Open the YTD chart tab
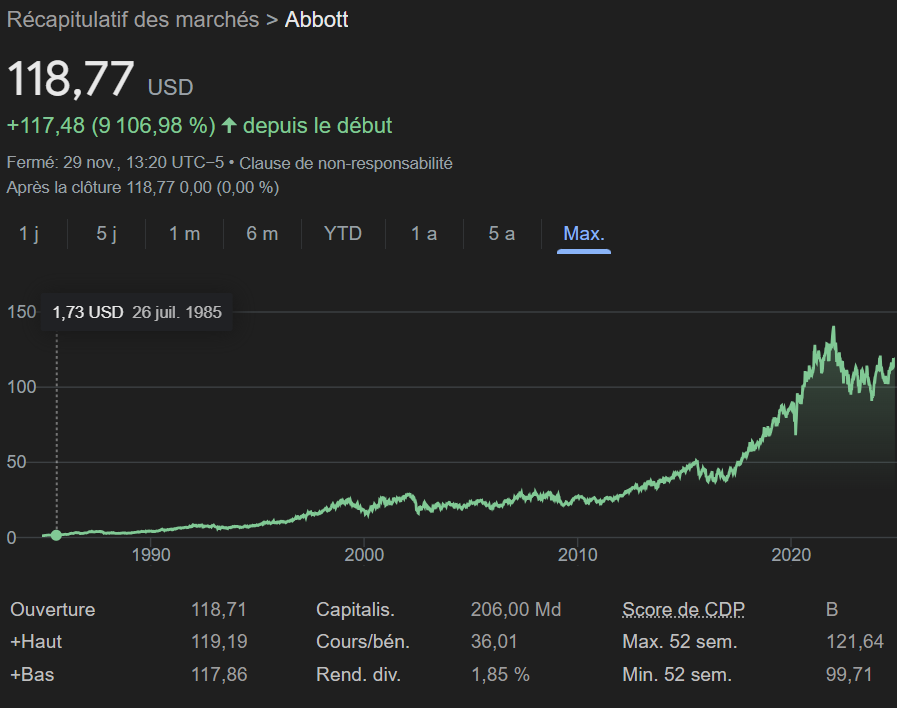 [x=343, y=233]
